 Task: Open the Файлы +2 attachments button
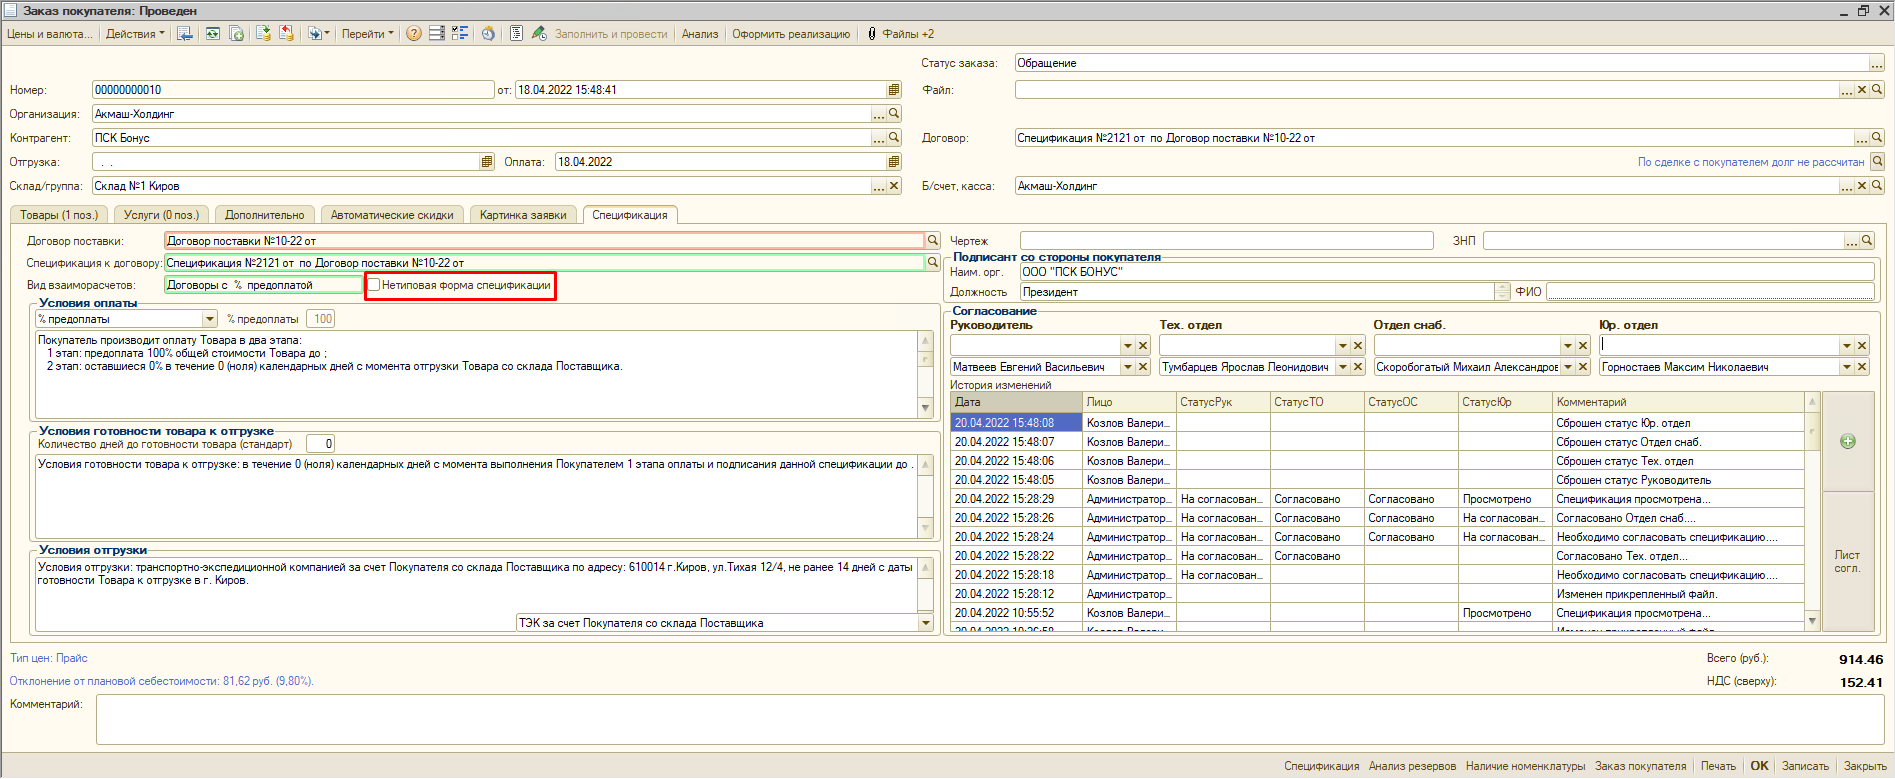(900, 34)
